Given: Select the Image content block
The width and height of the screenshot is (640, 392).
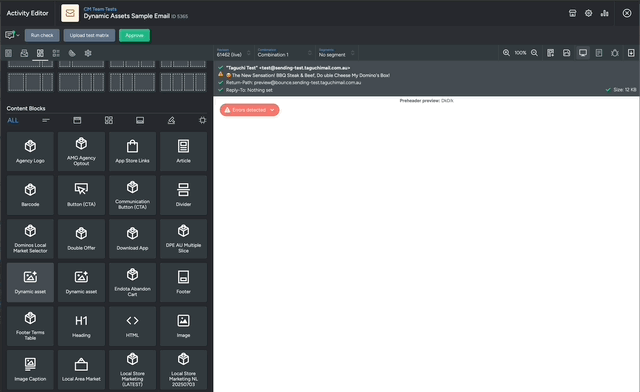Looking at the screenshot, I should pos(183,326).
